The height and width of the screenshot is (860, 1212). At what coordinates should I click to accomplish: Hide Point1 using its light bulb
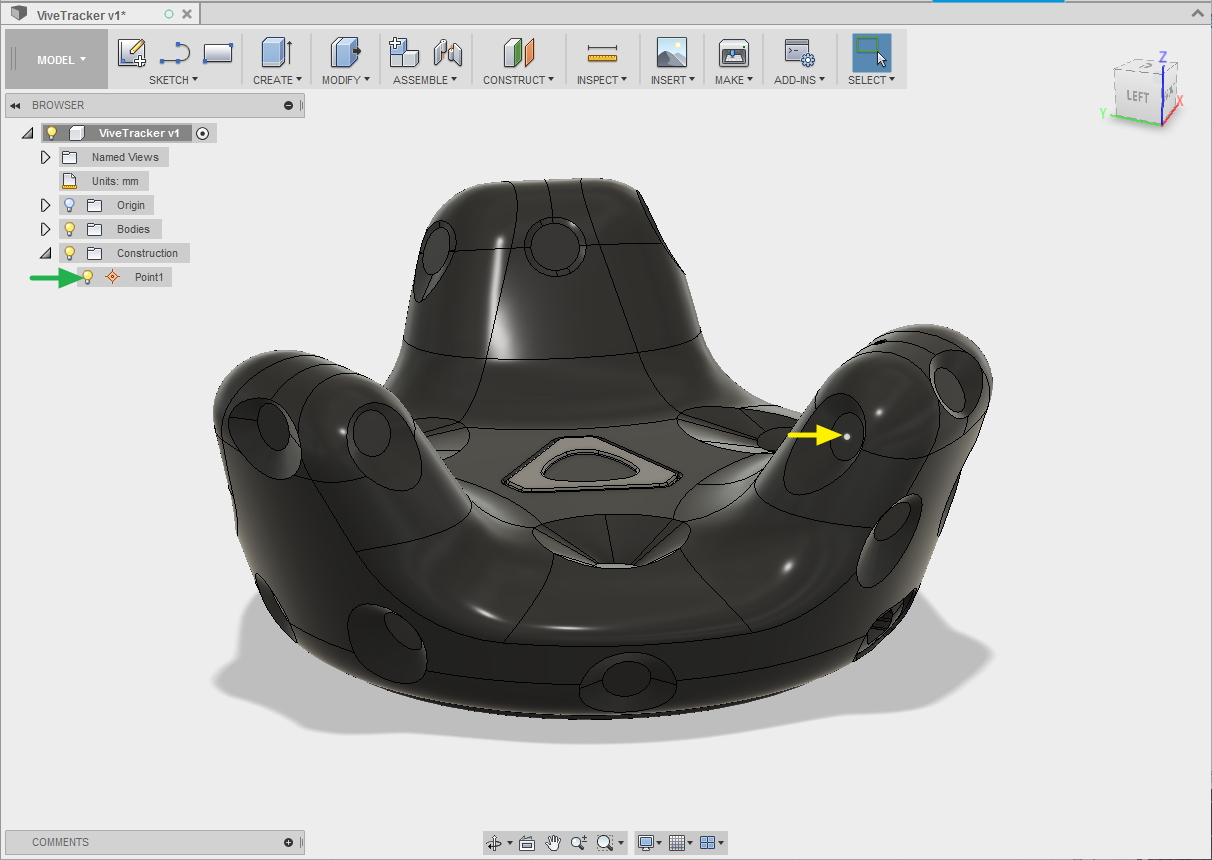88,277
